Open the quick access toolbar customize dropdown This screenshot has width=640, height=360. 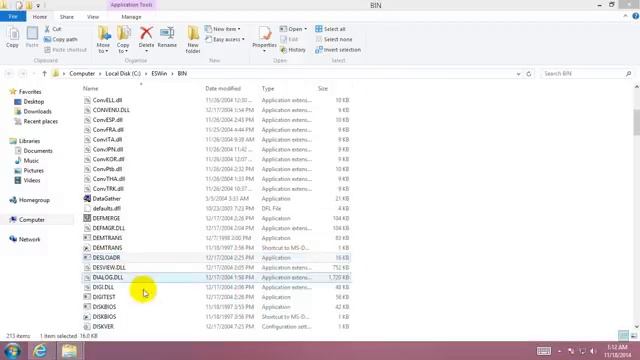38,6
